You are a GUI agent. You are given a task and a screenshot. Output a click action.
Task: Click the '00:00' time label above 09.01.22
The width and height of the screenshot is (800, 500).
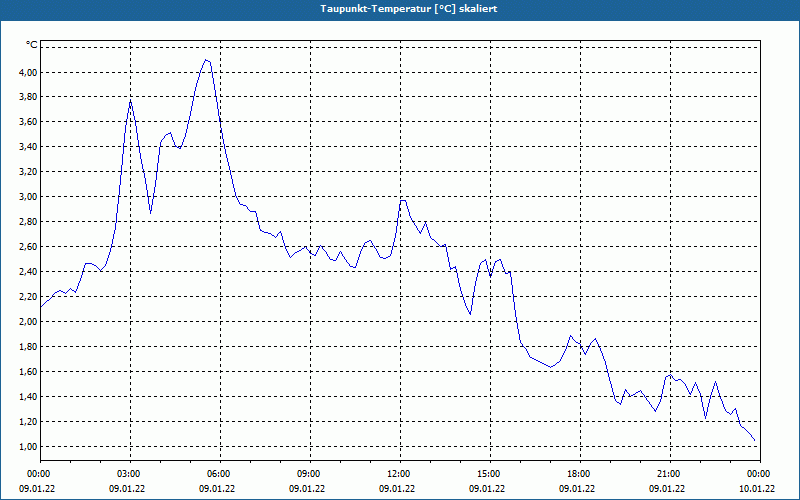(37, 474)
